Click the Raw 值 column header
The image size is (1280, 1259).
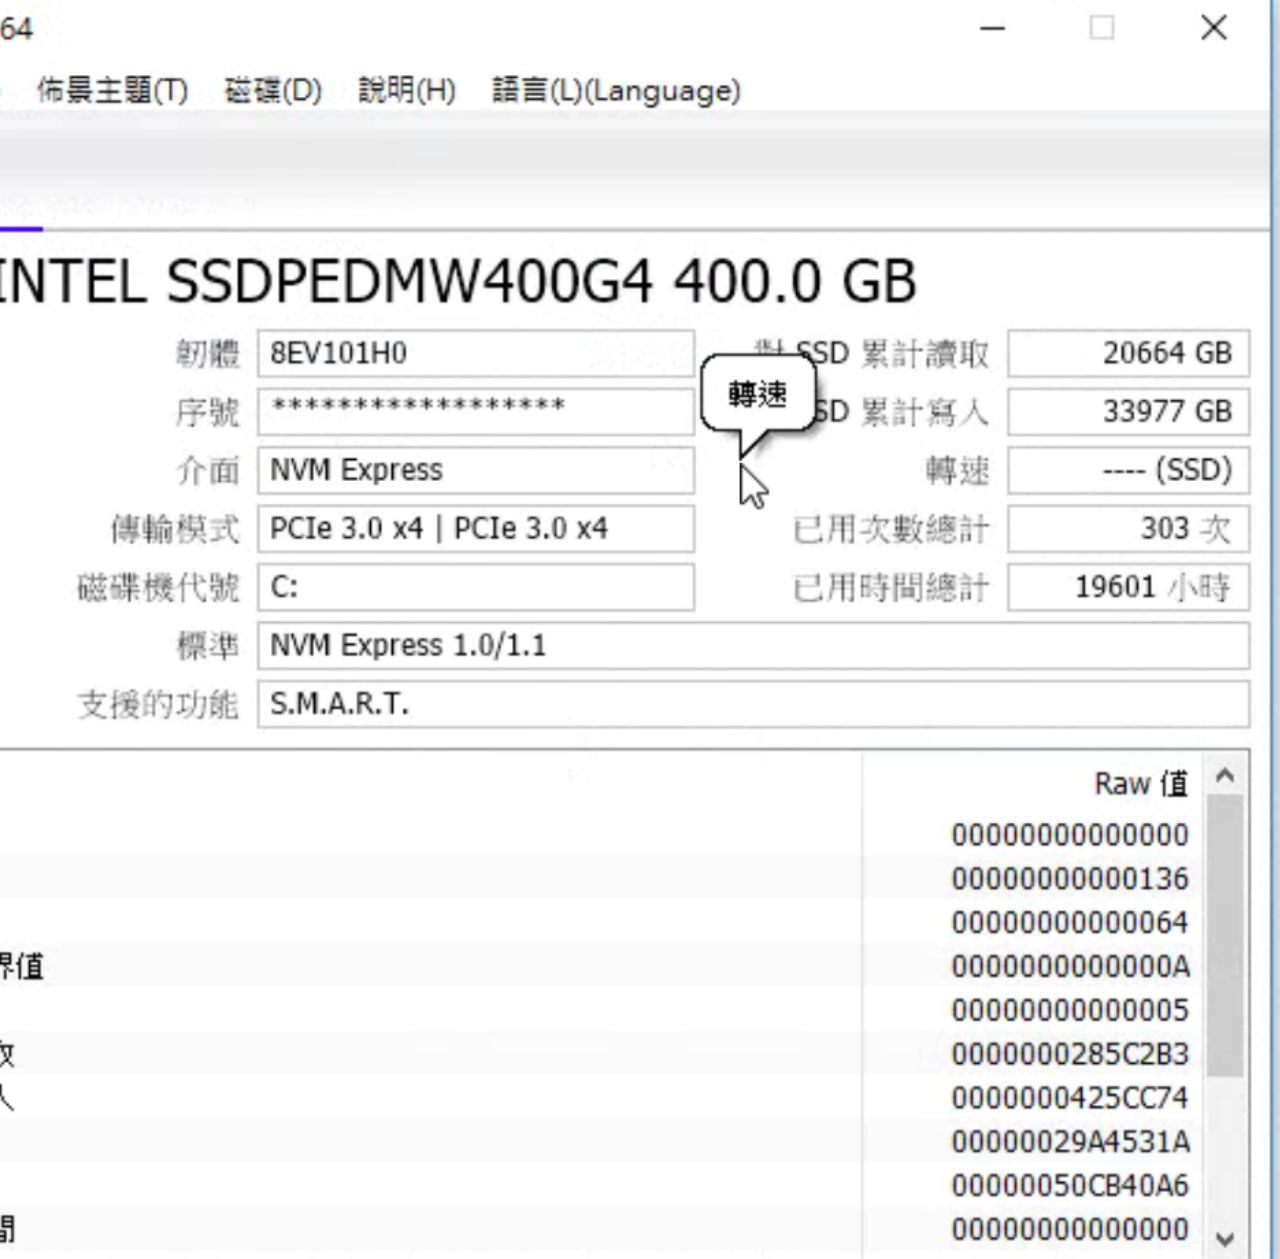coord(1141,783)
